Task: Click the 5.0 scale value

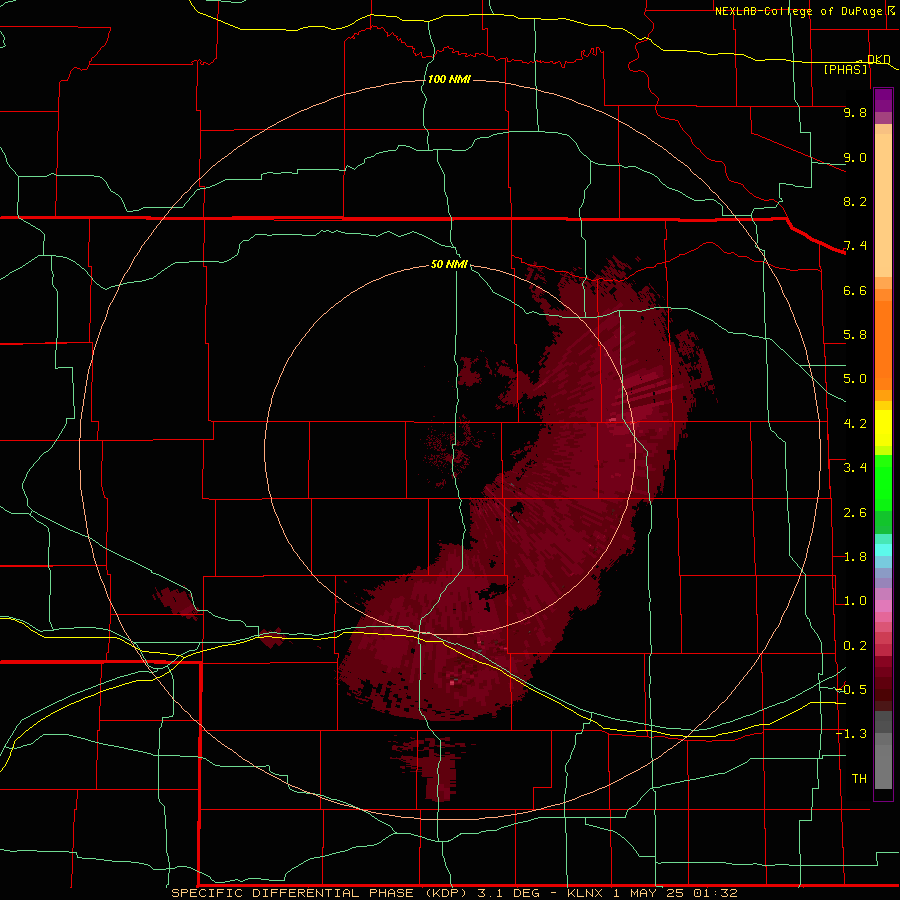Action: click(855, 379)
